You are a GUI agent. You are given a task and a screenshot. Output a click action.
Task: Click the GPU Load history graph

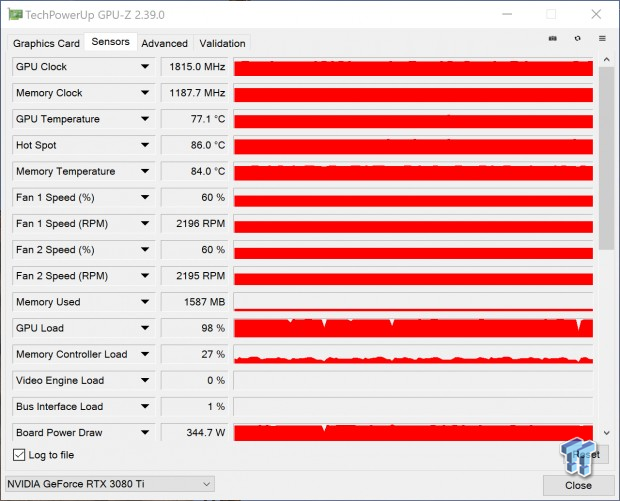coord(413,328)
